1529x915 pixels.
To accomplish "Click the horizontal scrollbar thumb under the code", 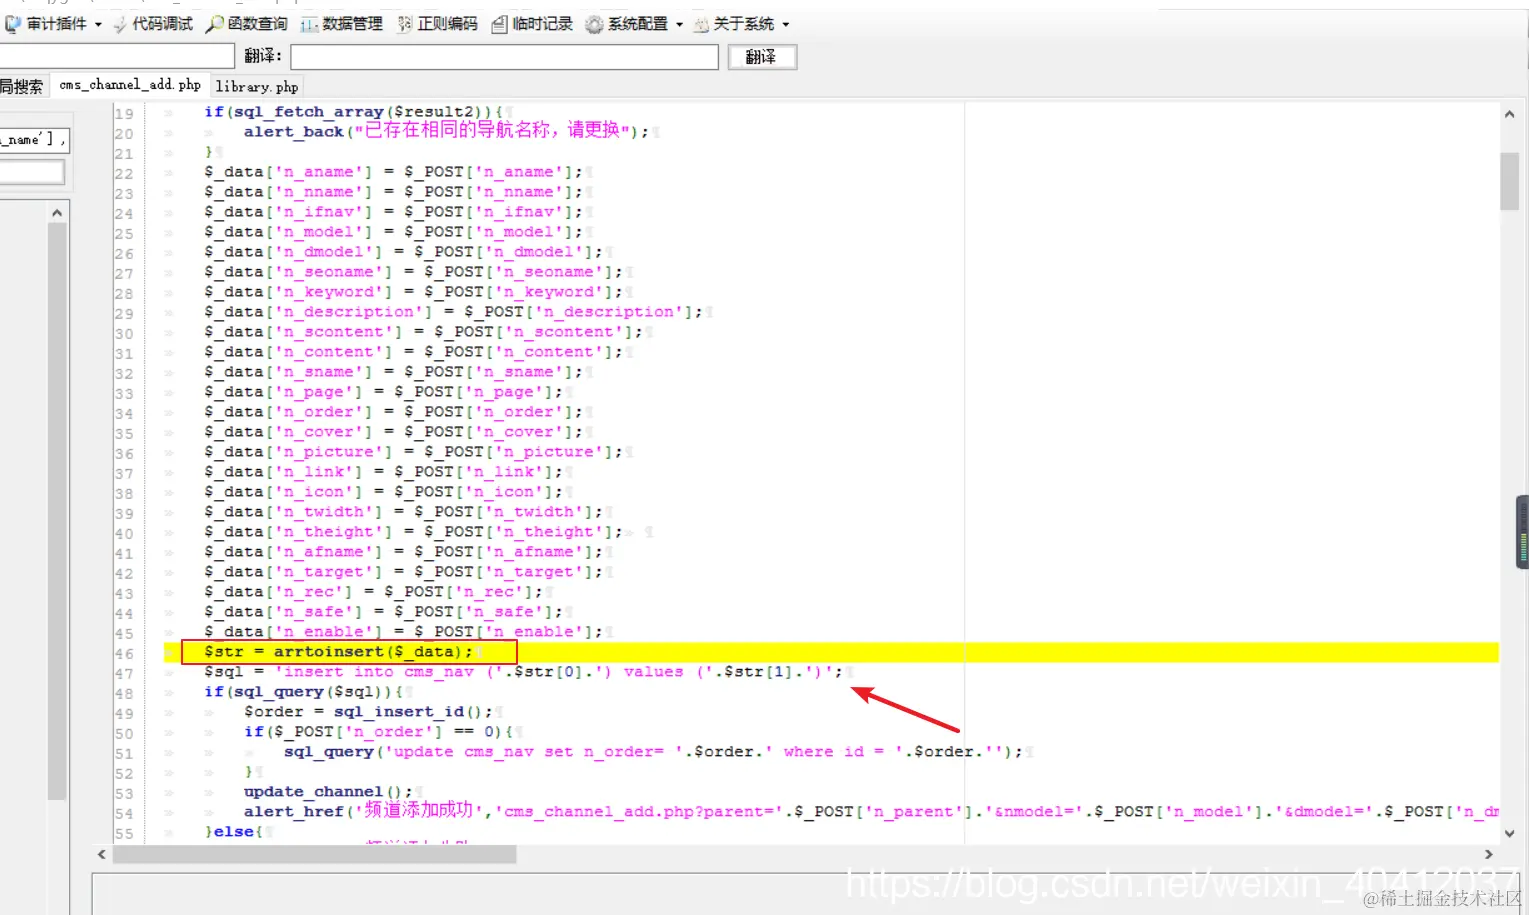I will [x=314, y=854].
